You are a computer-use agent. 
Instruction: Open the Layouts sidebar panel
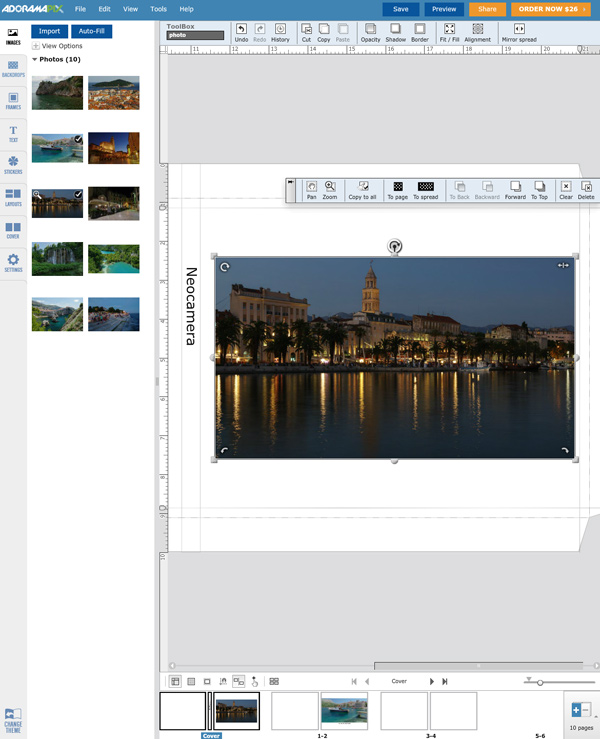pos(13,197)
